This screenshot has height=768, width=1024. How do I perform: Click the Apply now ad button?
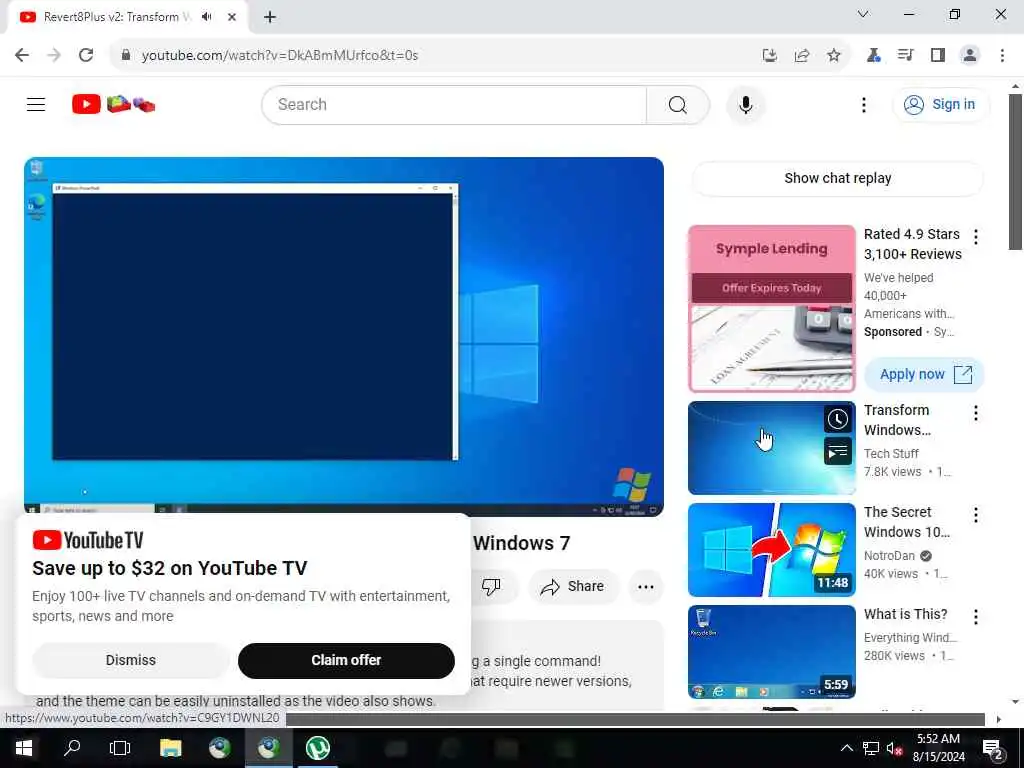tap(924, 375)
